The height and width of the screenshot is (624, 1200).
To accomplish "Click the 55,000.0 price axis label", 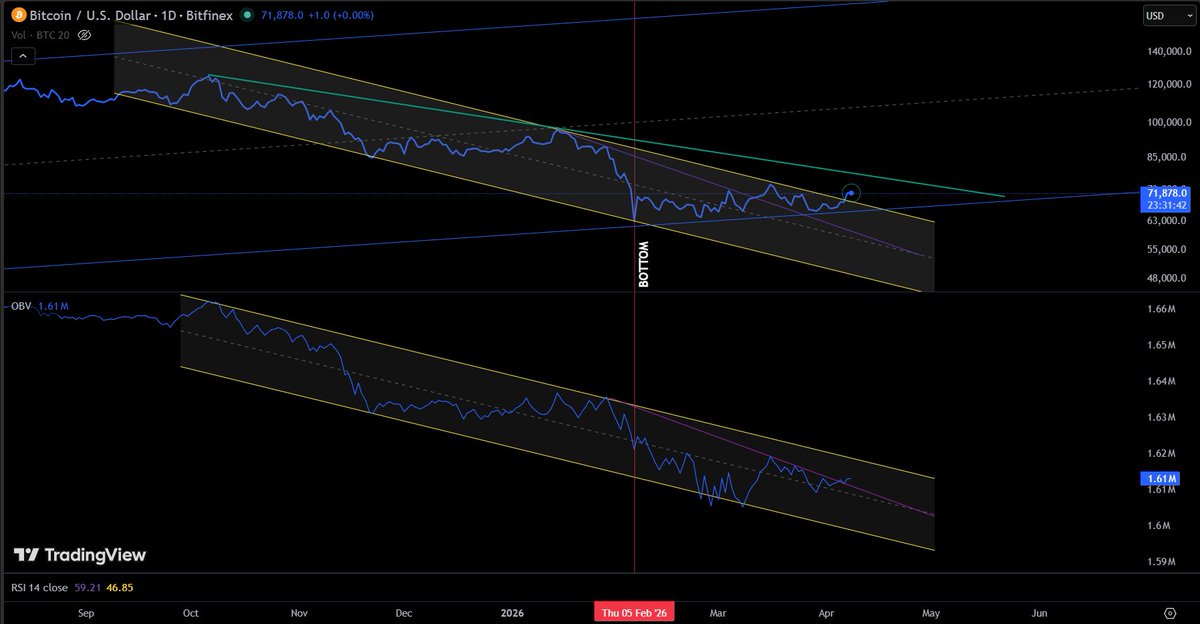I will pos(1165,250).
